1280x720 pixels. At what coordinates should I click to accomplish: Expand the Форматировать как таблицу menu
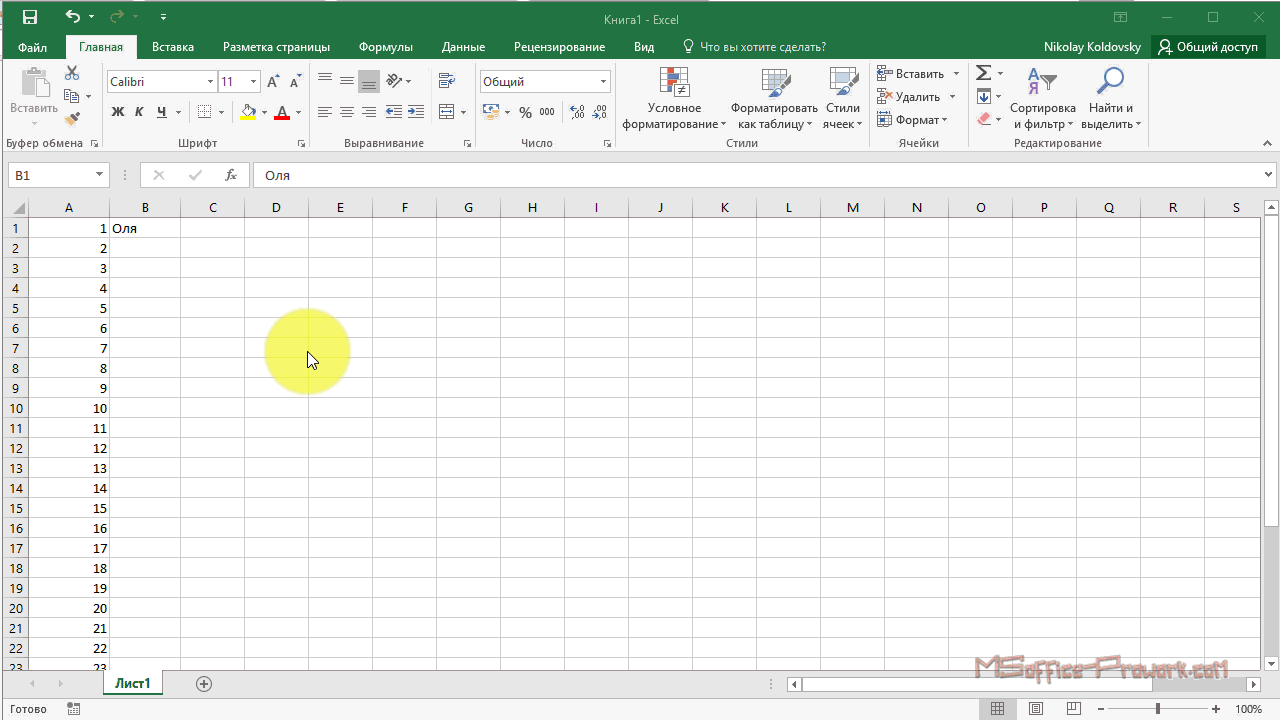click(x=774, y=98)
